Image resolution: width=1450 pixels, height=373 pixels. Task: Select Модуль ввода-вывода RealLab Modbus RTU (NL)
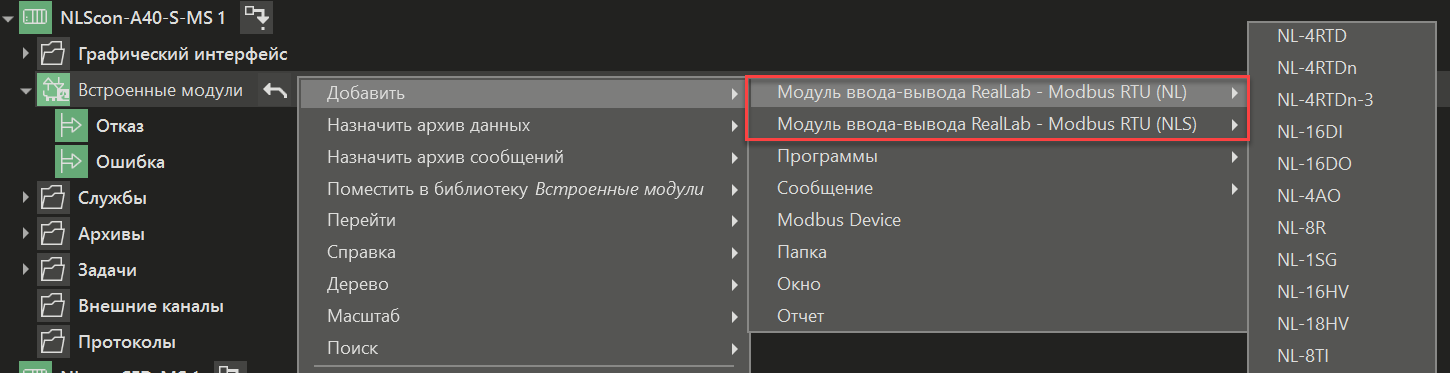998,93
